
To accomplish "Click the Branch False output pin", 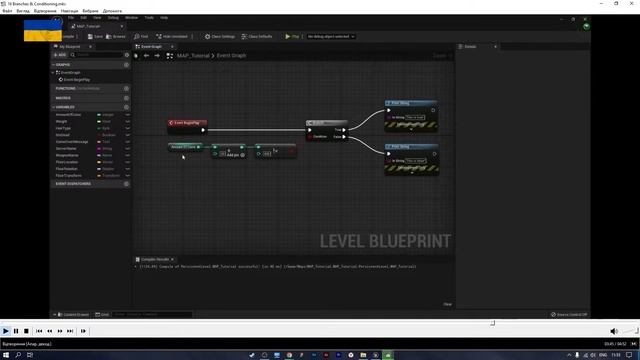I will coord(344,137).
